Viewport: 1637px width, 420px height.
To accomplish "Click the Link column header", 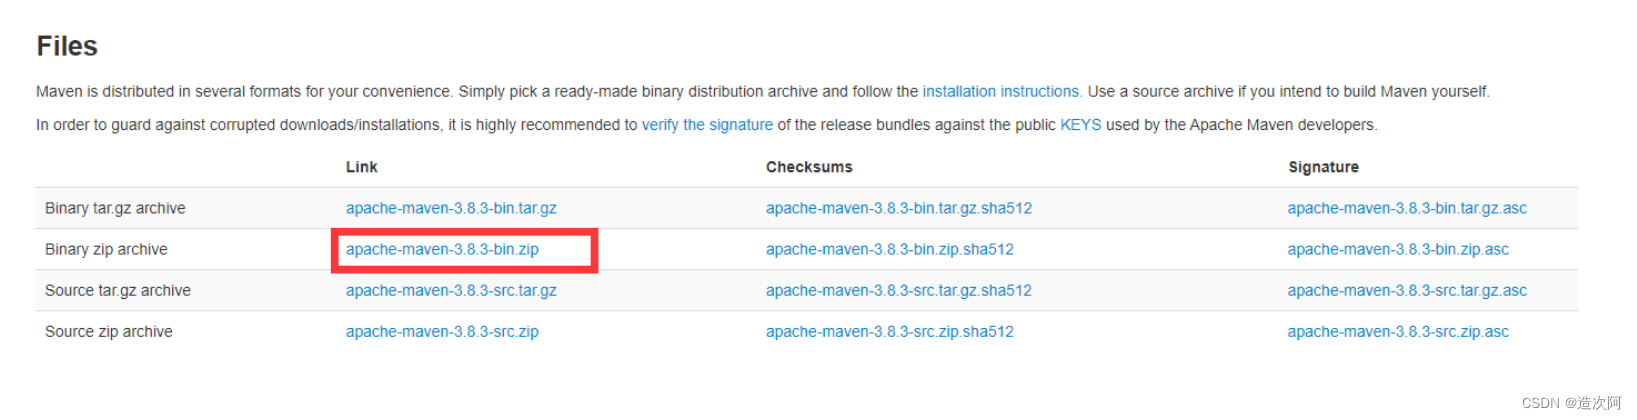I will tap(361, 167).
